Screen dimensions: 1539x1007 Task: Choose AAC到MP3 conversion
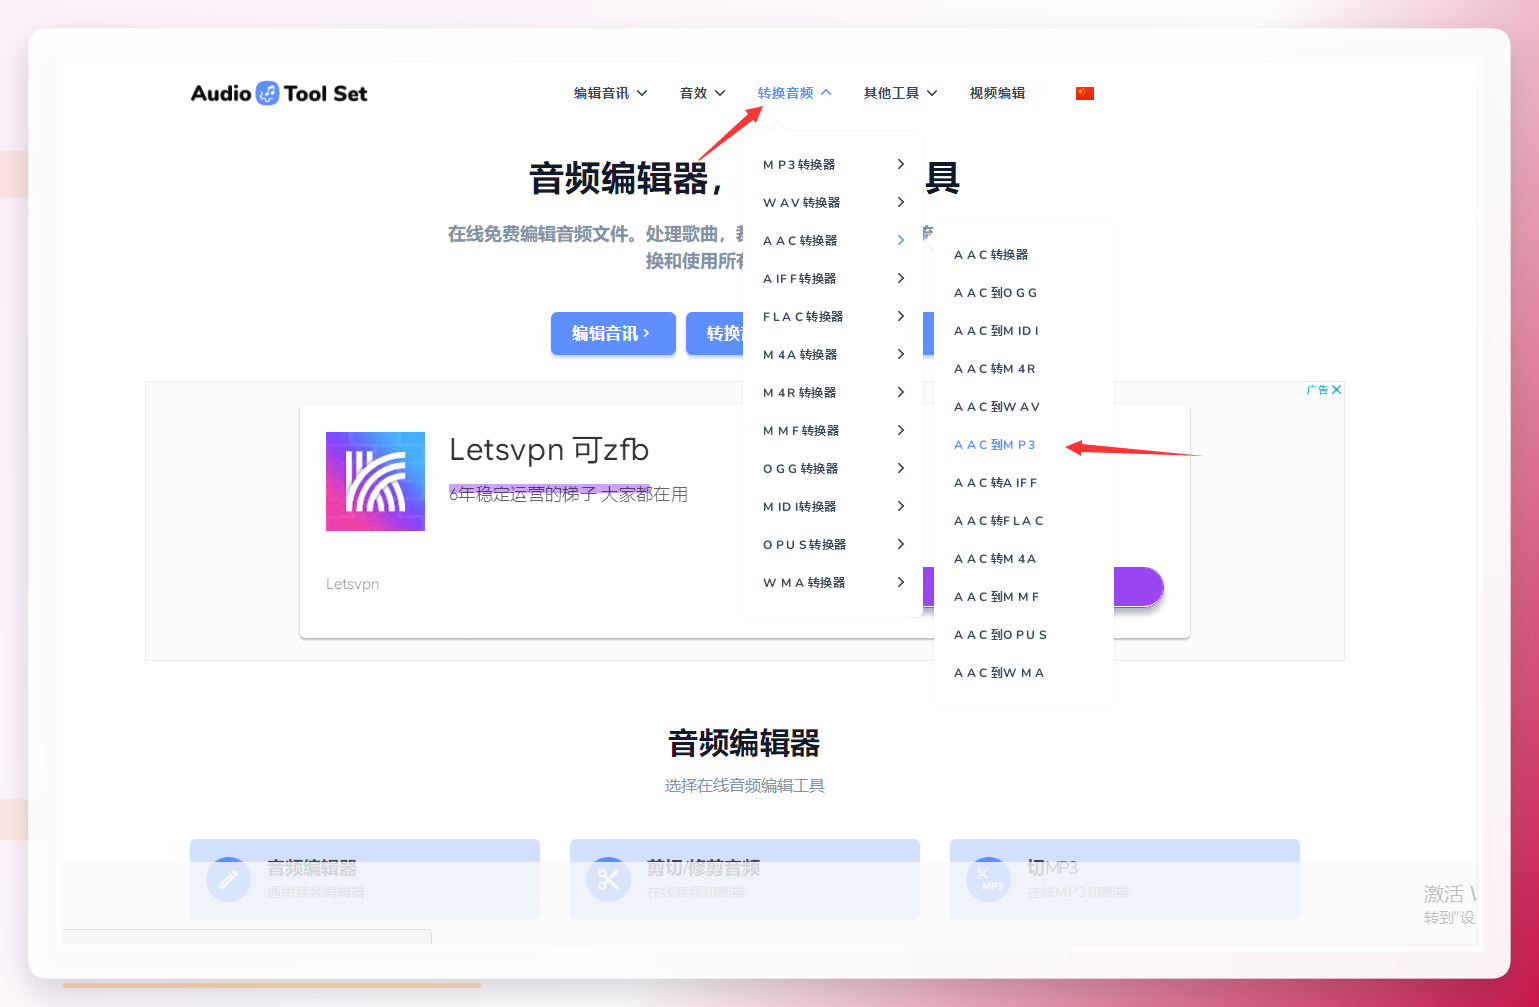click(x=994, y=444)
